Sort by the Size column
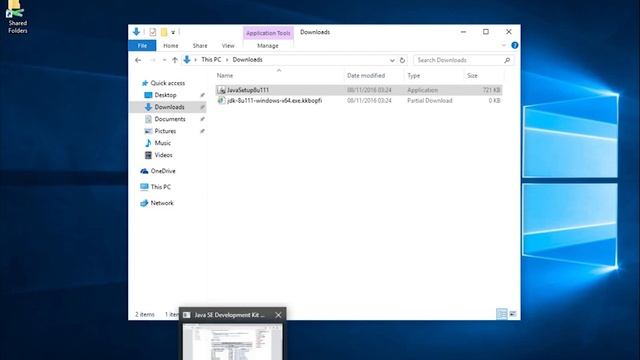The width and height of the screenshot is (640, 360). coord(484,76)
